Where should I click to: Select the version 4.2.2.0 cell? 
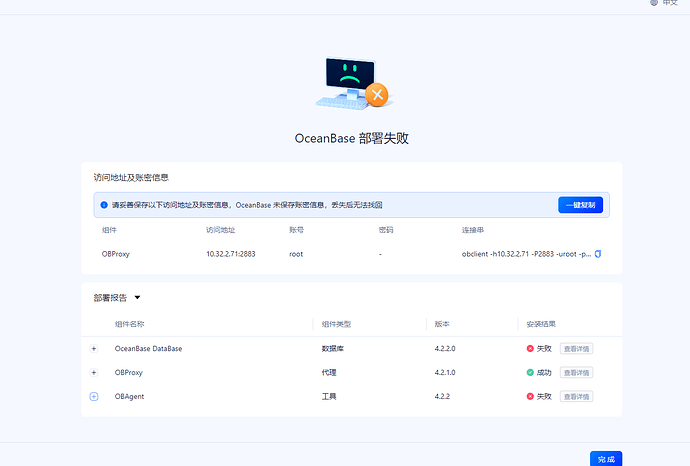coord(445,349)
